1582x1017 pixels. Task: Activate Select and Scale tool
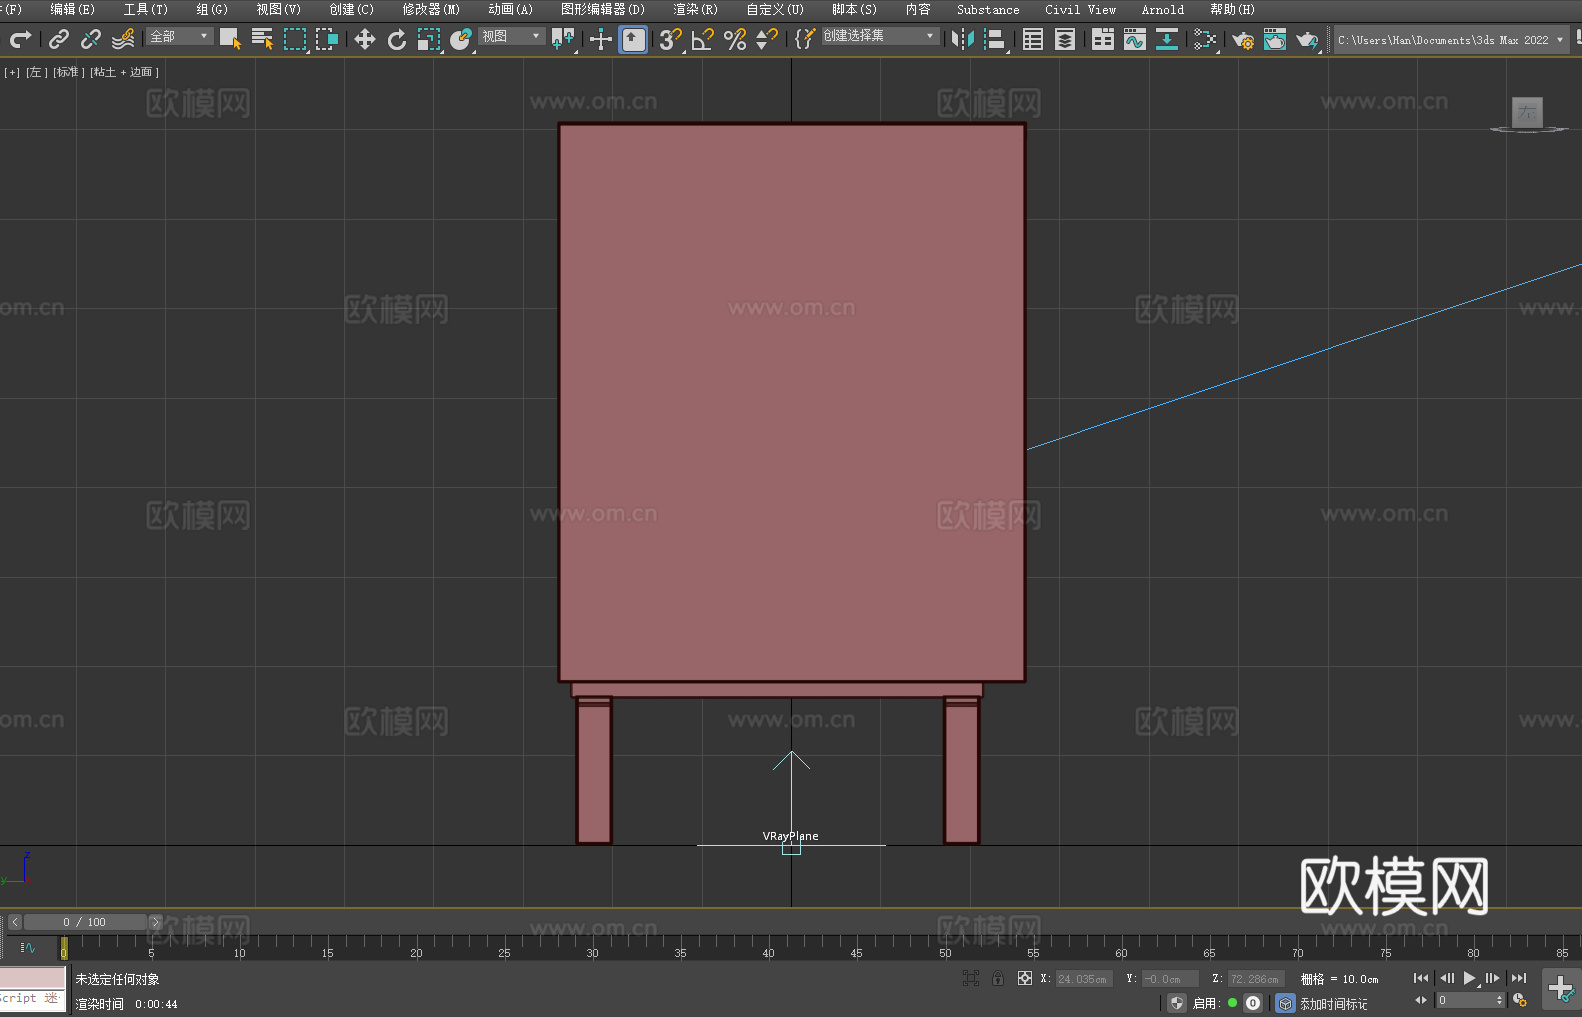pyautogui.click(x=429, y=39)
